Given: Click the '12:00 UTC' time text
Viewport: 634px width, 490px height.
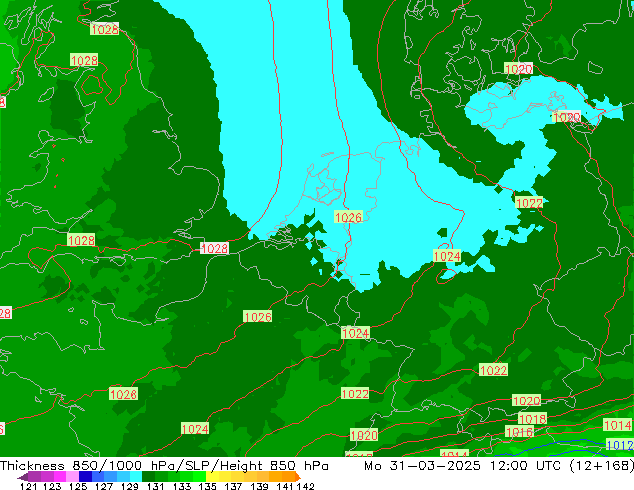Looking at the screenshot, I should coord(525,466).
